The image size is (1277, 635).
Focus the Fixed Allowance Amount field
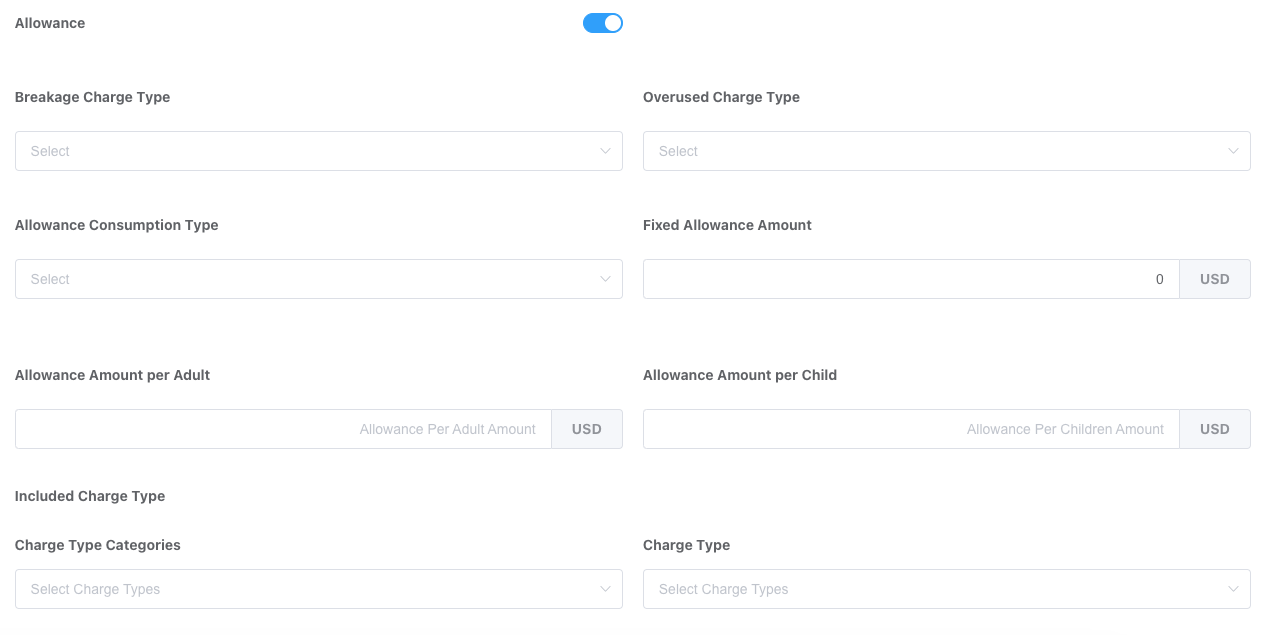point(910,279)
